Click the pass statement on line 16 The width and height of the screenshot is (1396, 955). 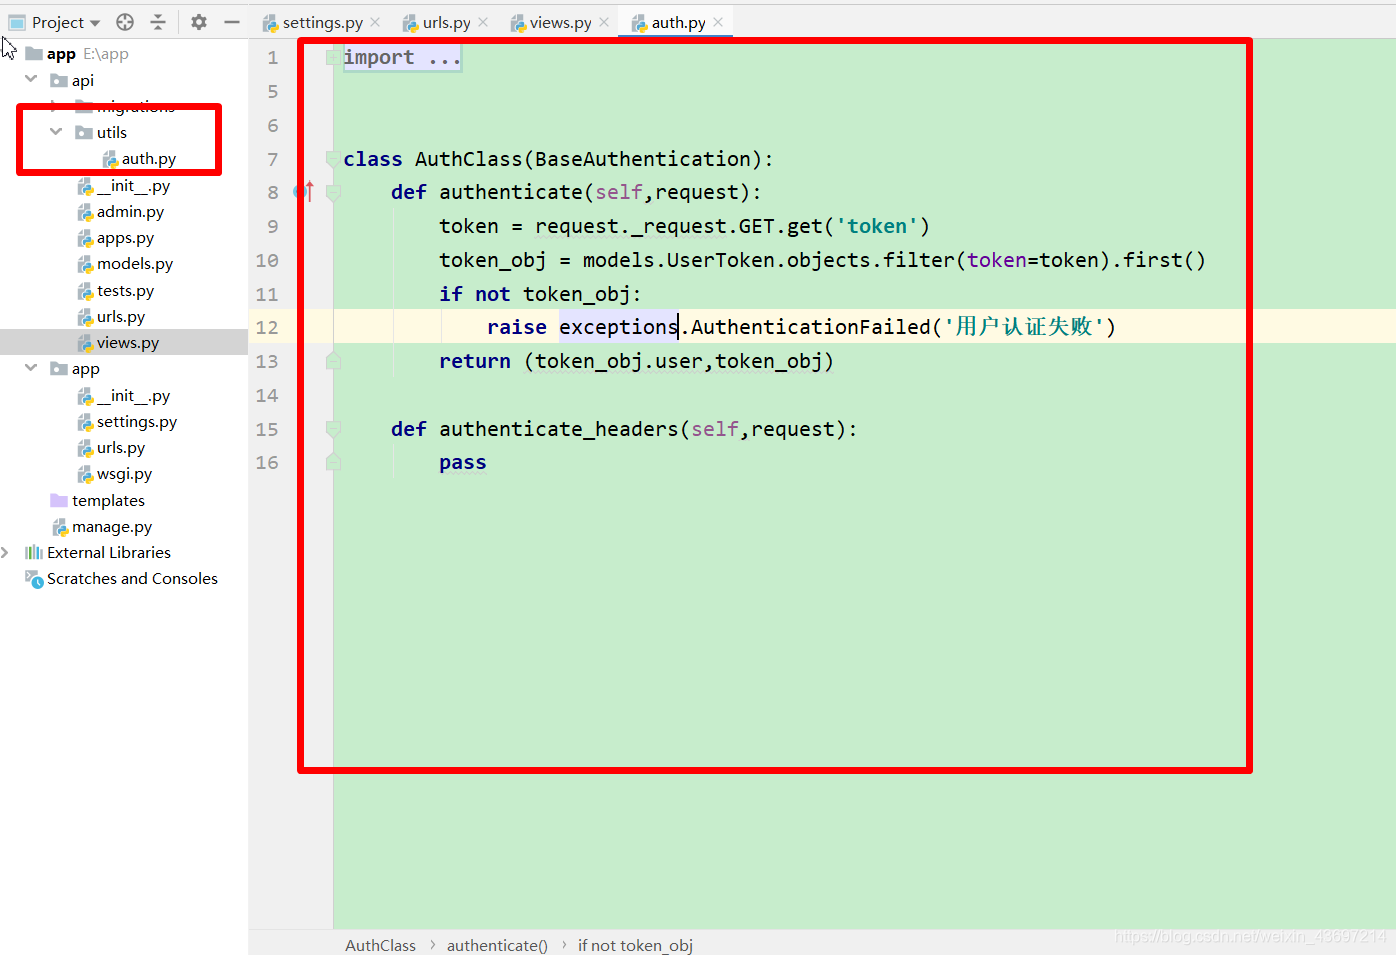(462, 463)
